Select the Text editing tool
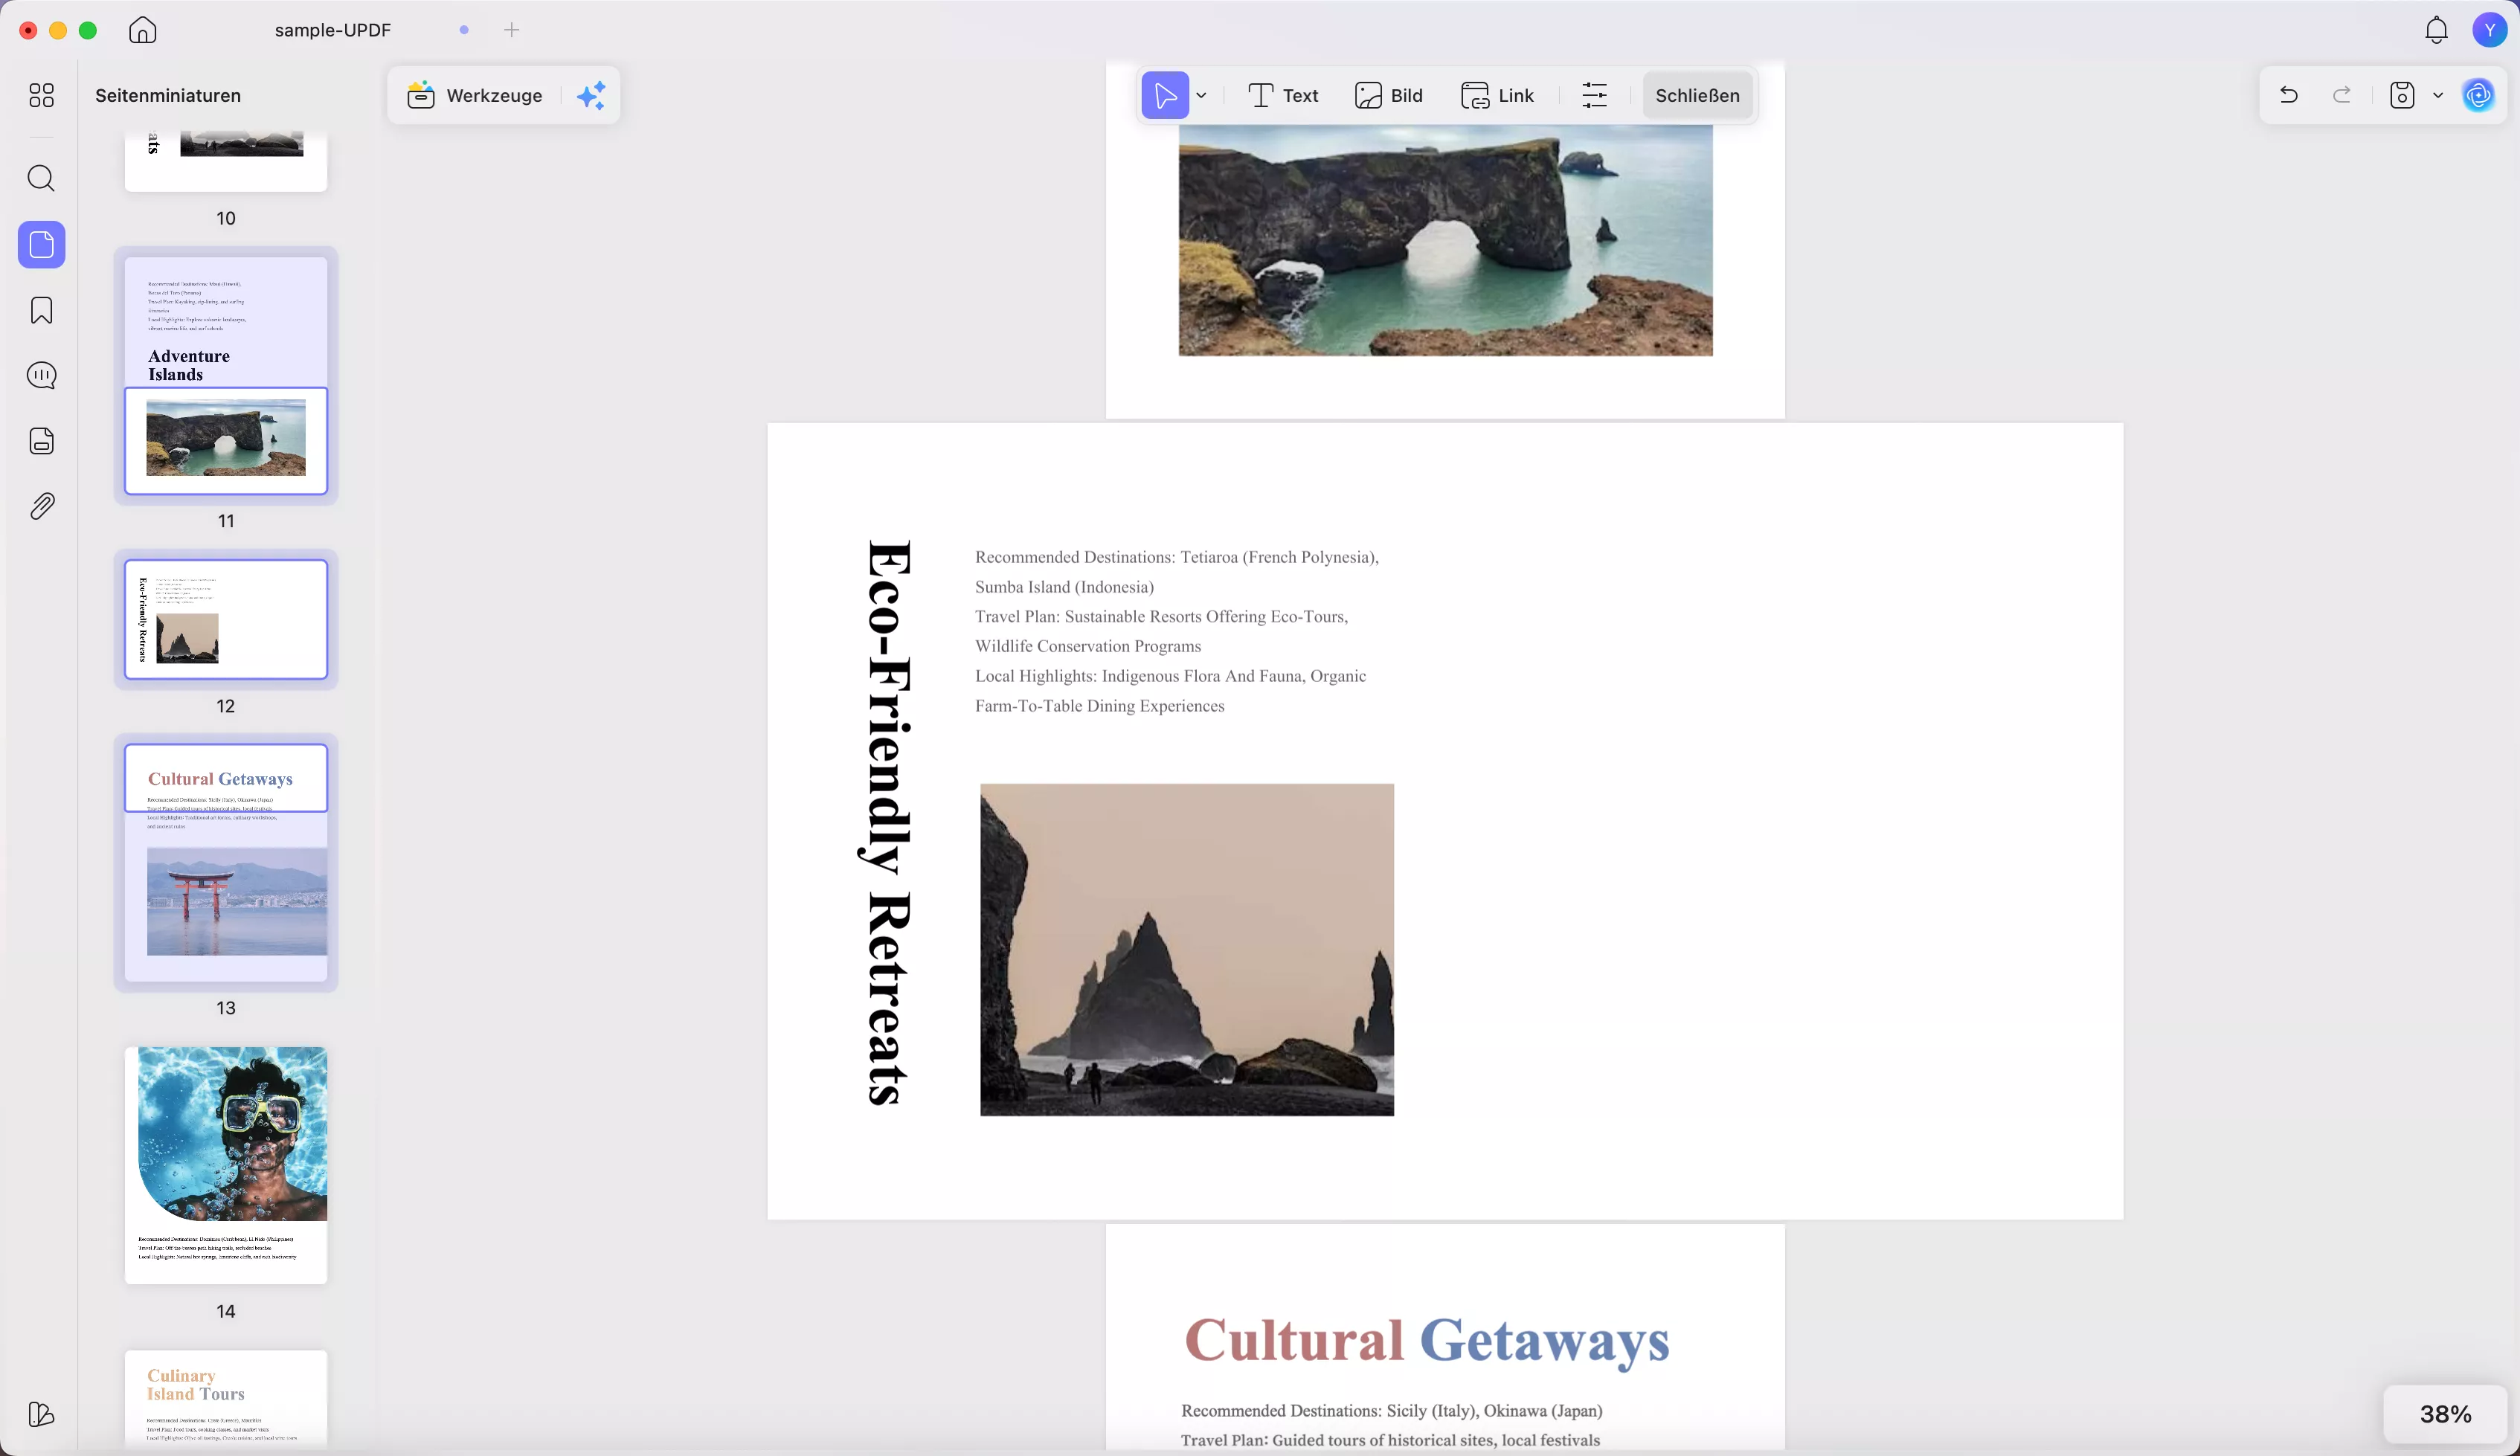2520x1456 pixels. click(x=1283, y=96)
